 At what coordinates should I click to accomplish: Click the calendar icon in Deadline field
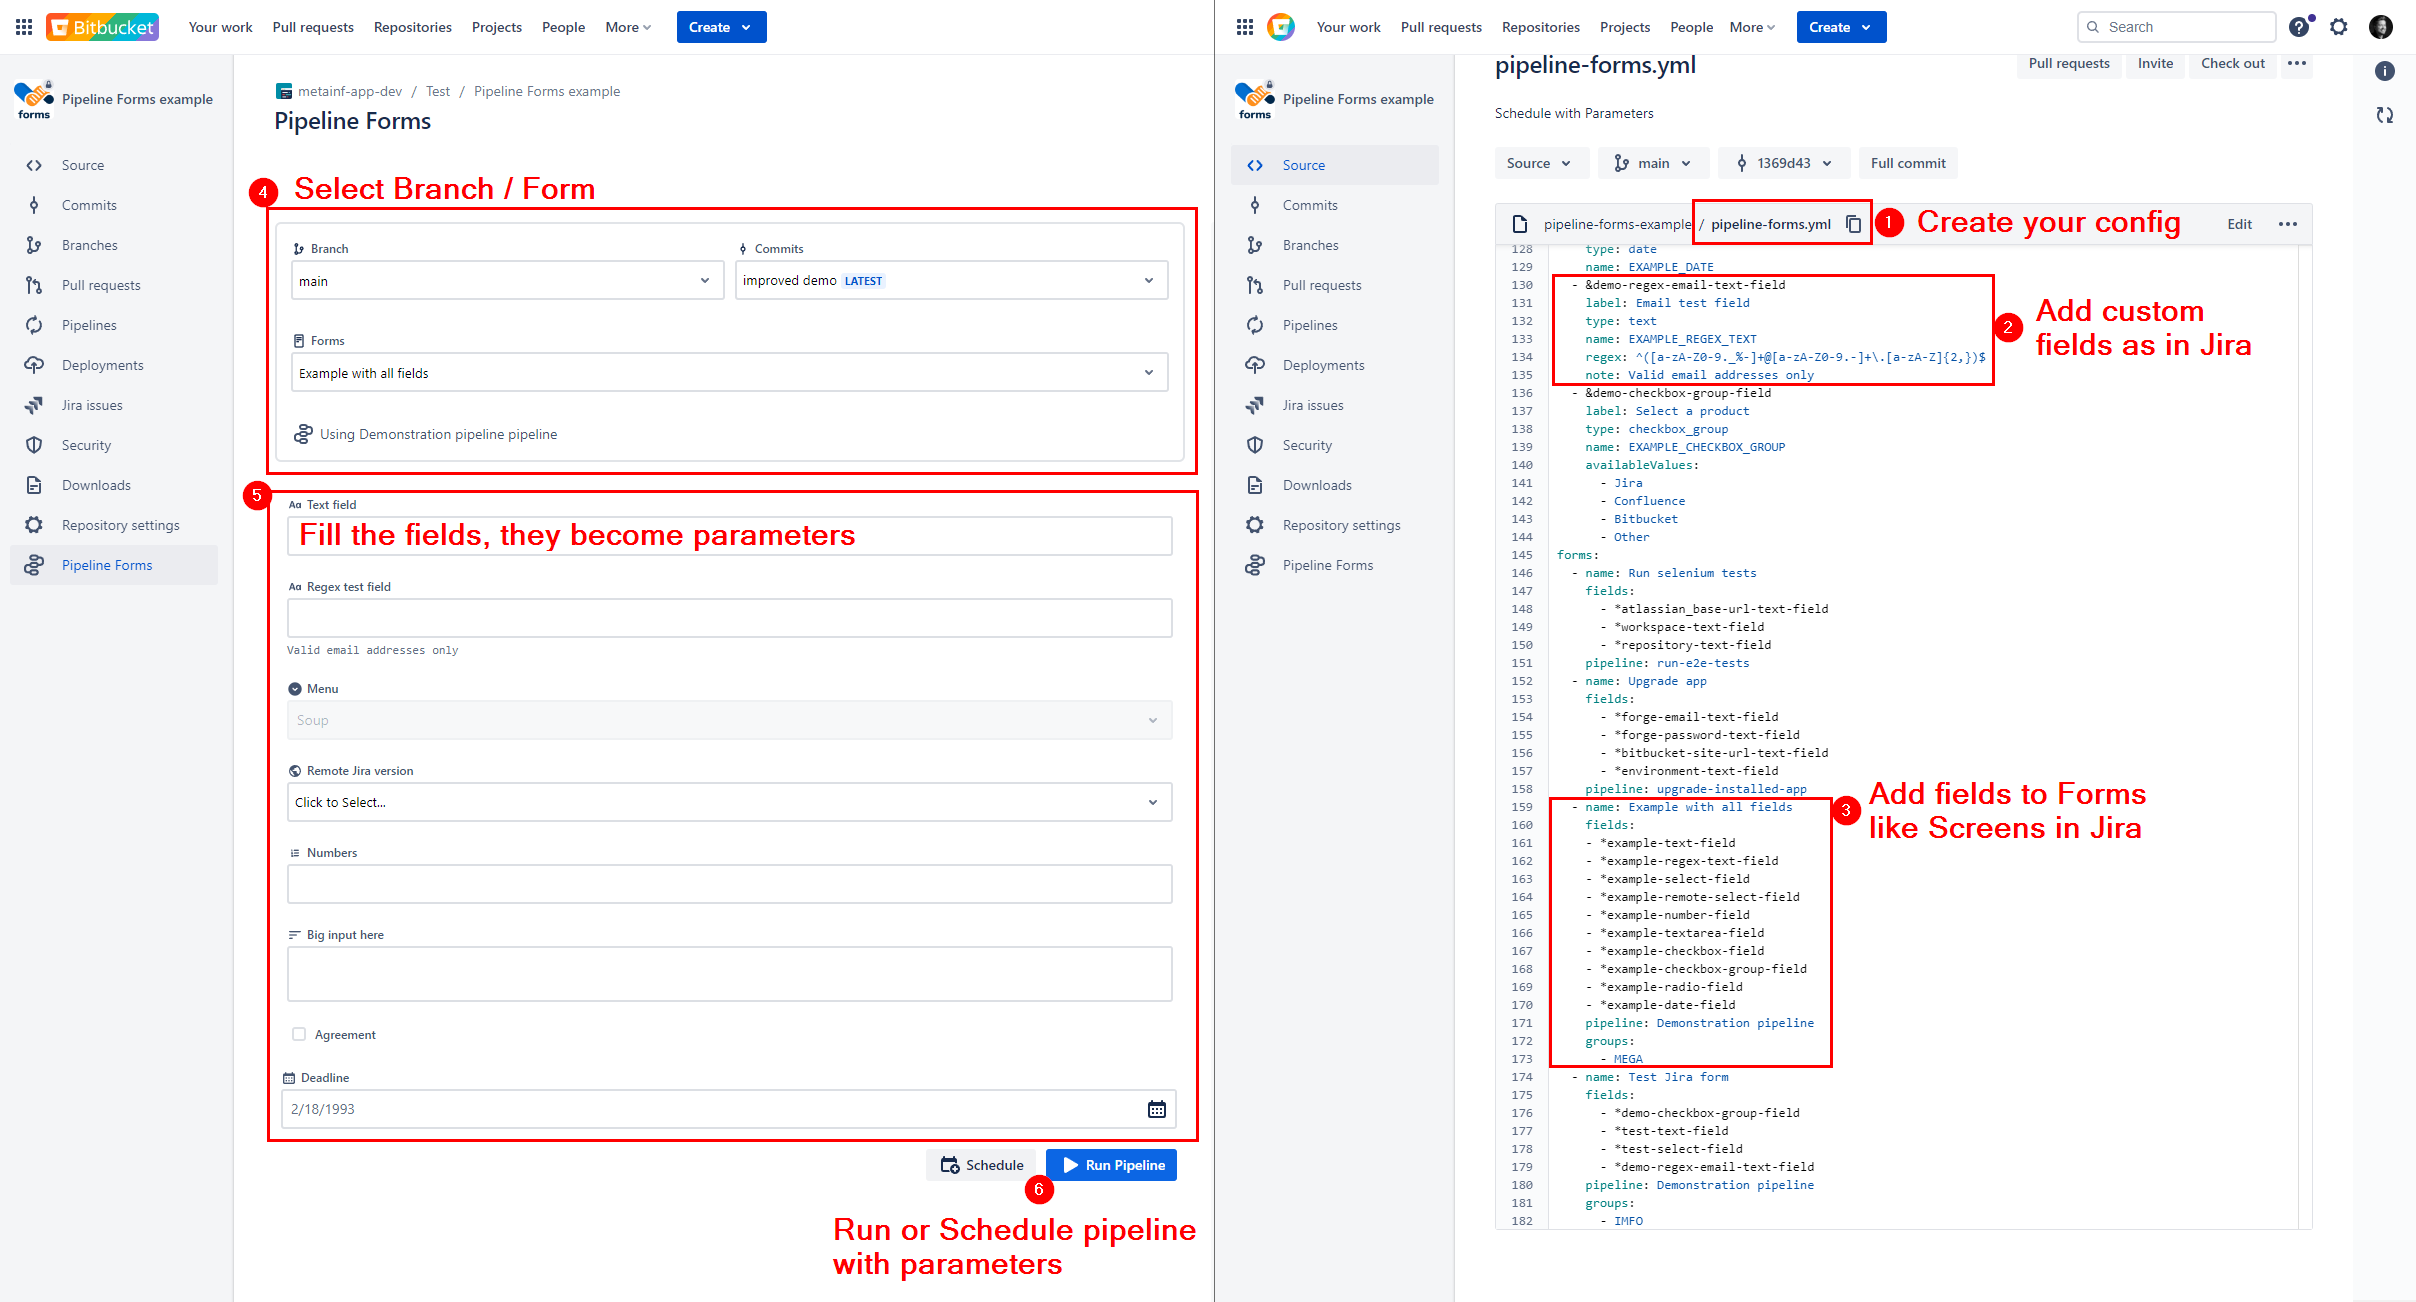1156,1109
